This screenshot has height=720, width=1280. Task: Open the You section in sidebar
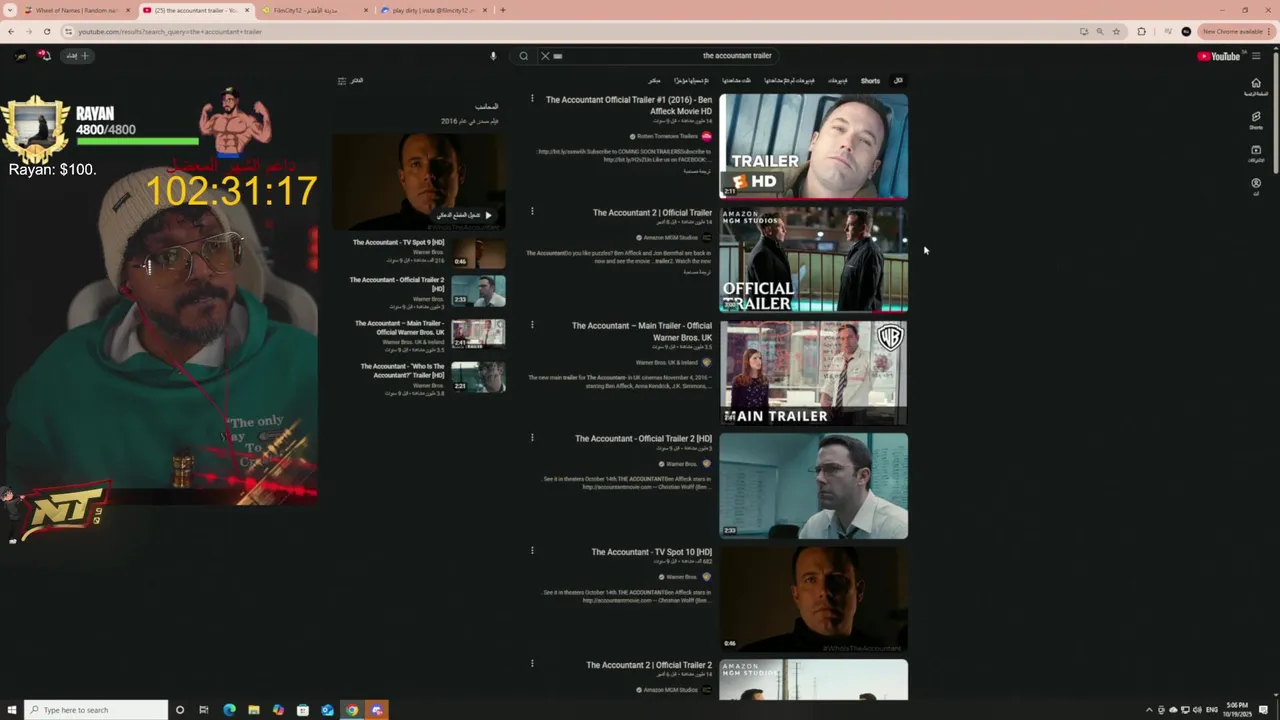1256,186
